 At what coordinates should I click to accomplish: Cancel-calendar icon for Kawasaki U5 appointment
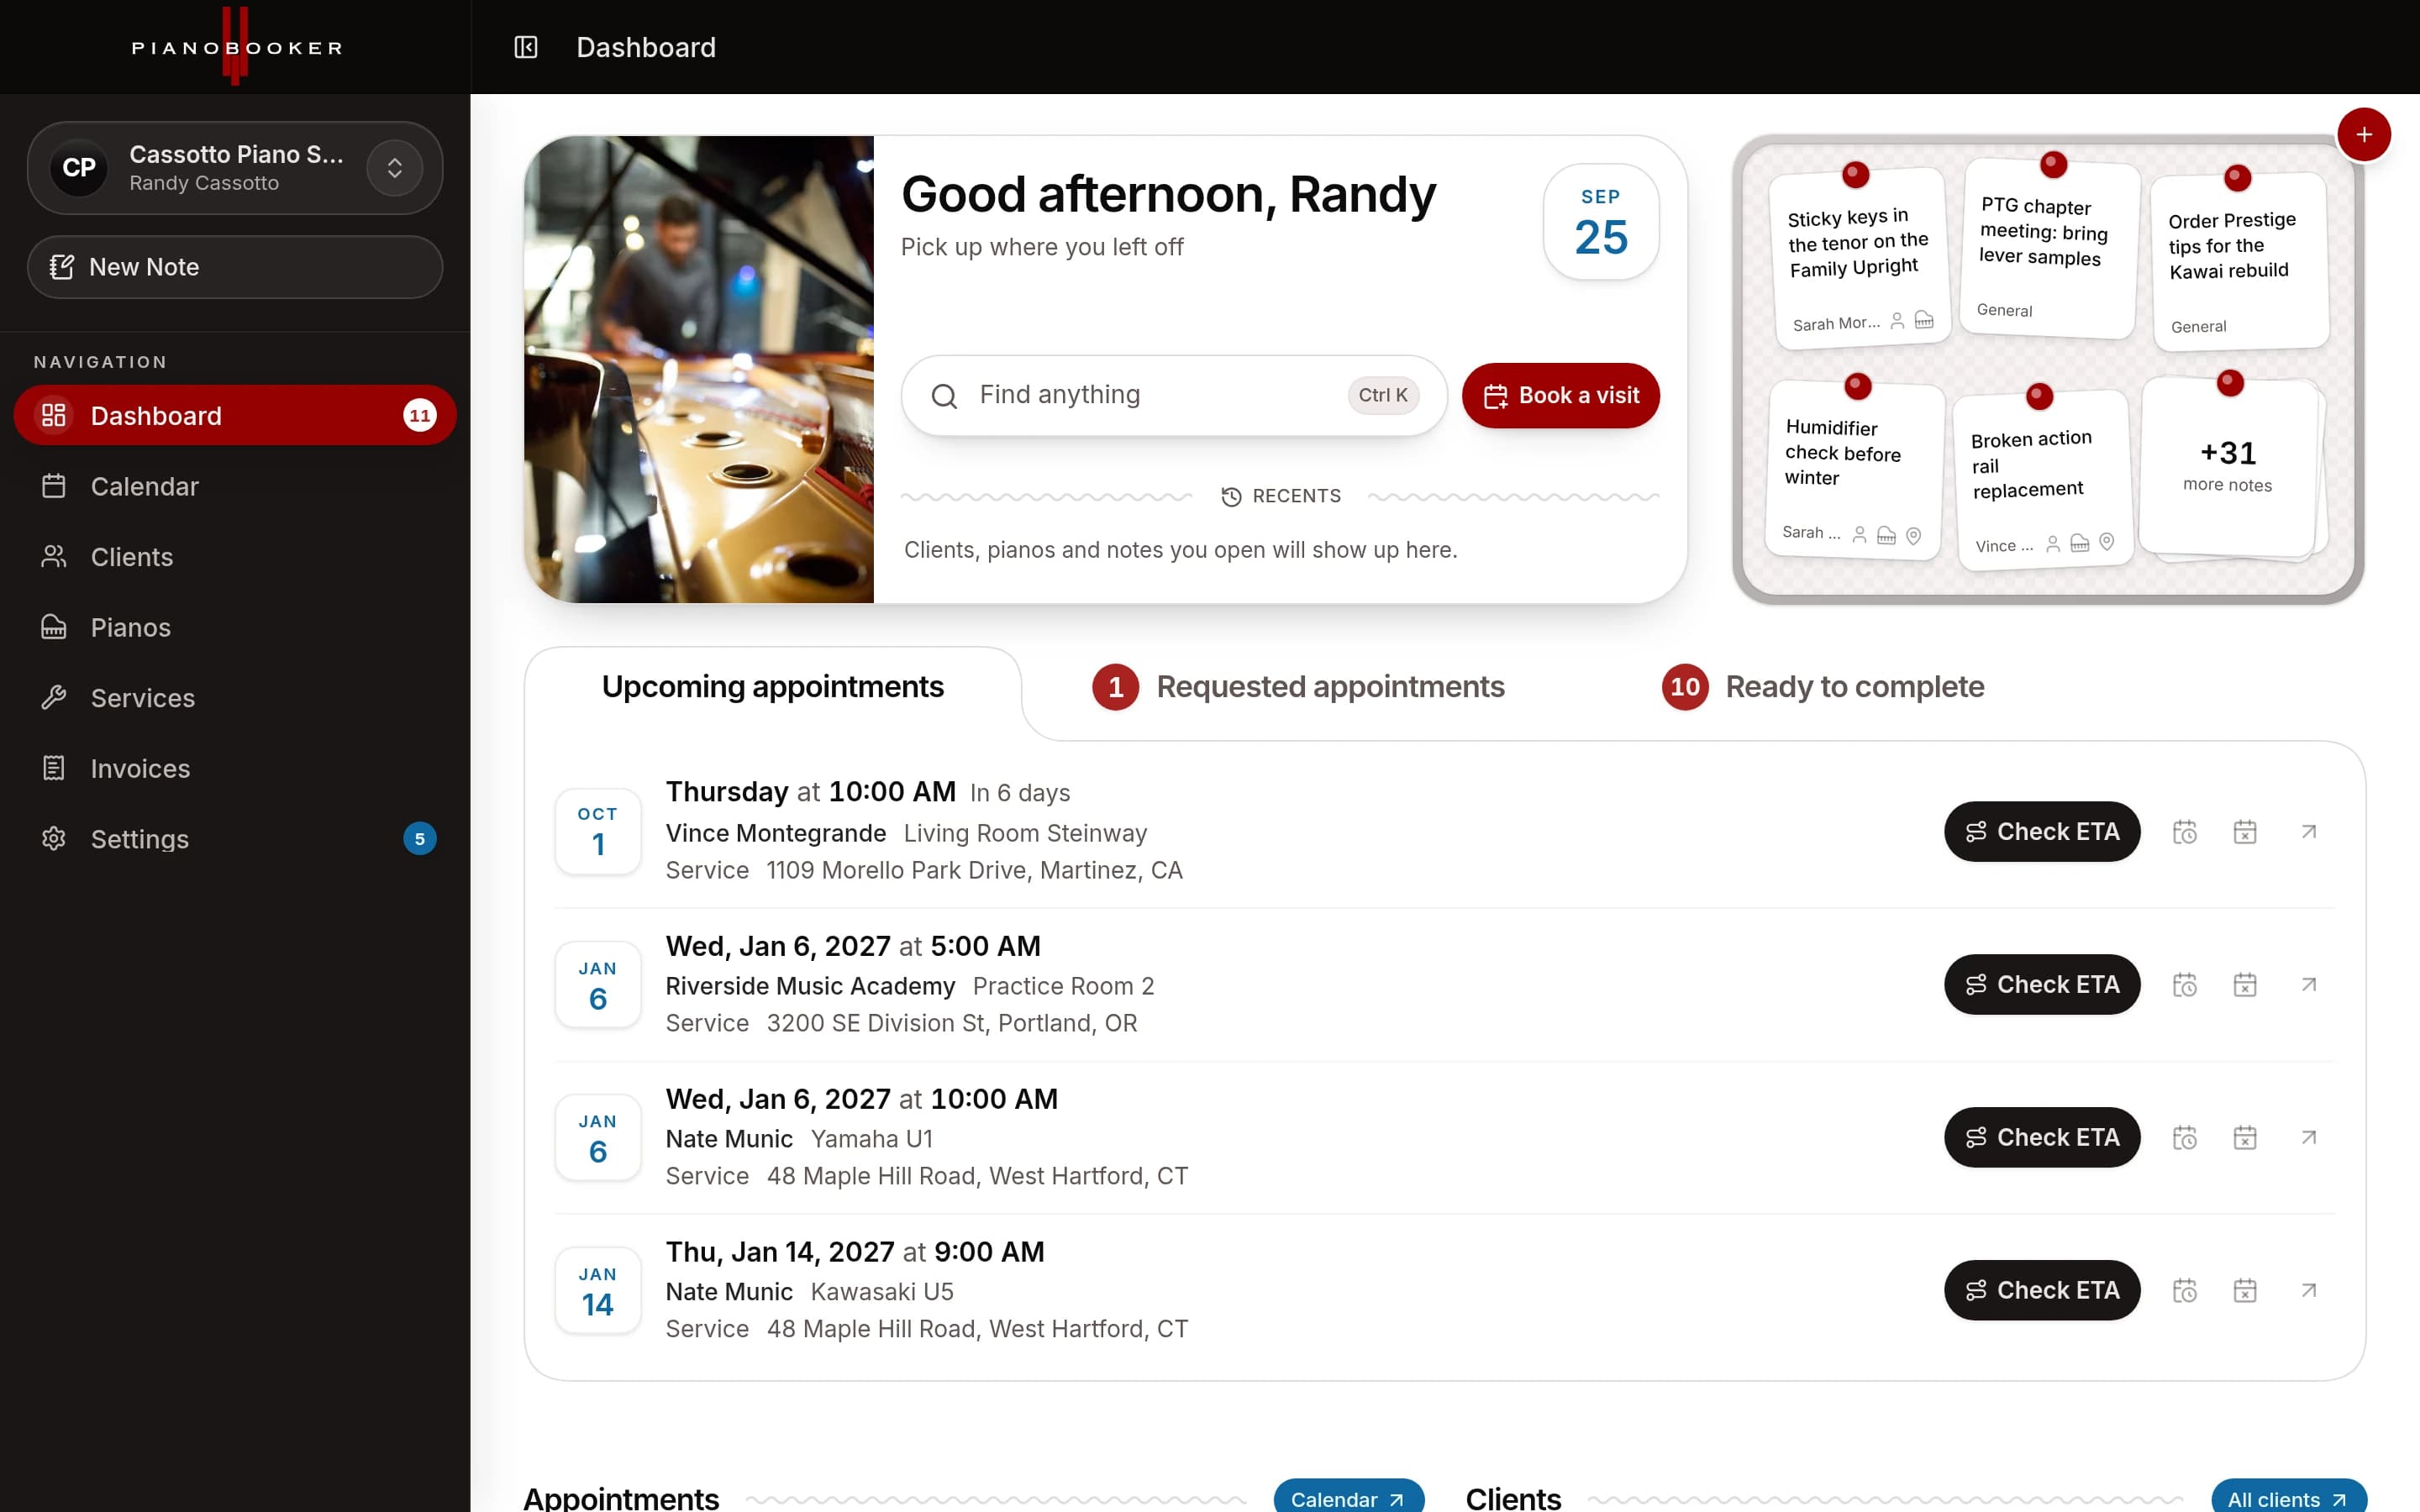[x=2245, y=1291]
